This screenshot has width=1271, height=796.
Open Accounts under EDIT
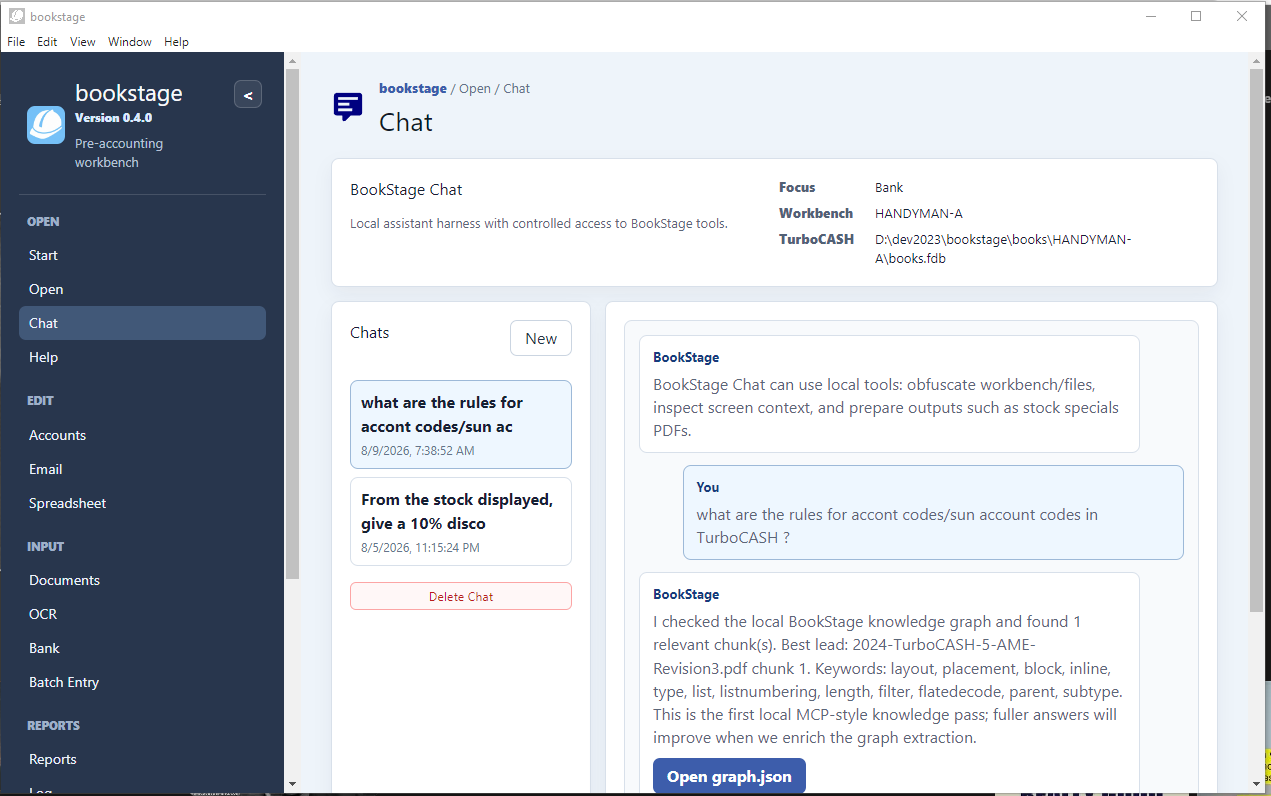pyautogui.click(x=142, y=435)
